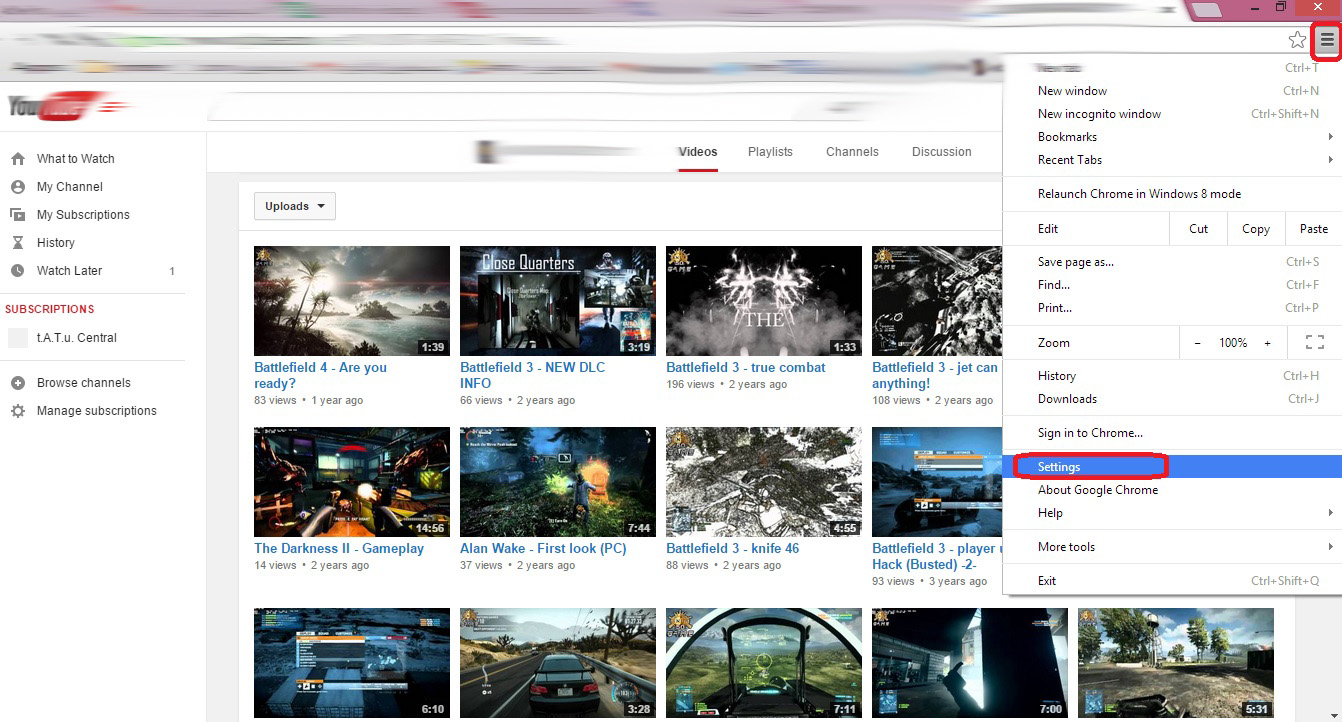1342x722 pixels.
Task: Play the Close Quarters thumbnail with 3:19 duration
Action: (558, 301)
